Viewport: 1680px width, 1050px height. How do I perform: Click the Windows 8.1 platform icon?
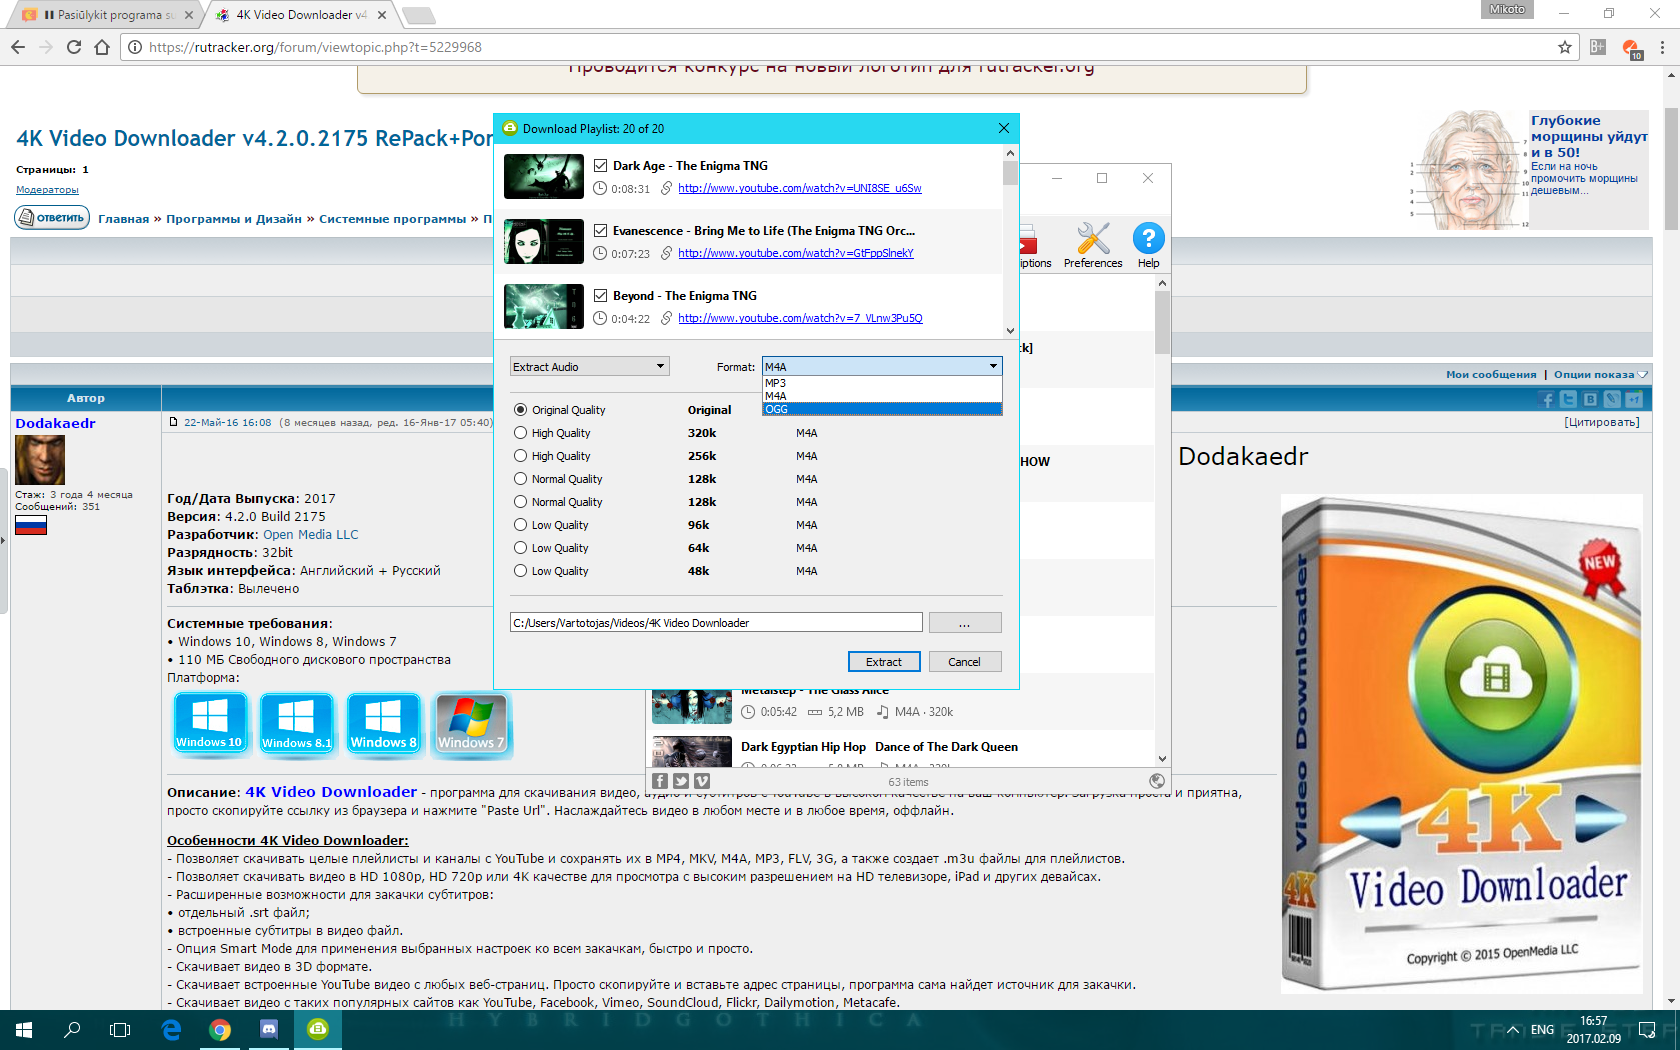(x=297, y=723)
